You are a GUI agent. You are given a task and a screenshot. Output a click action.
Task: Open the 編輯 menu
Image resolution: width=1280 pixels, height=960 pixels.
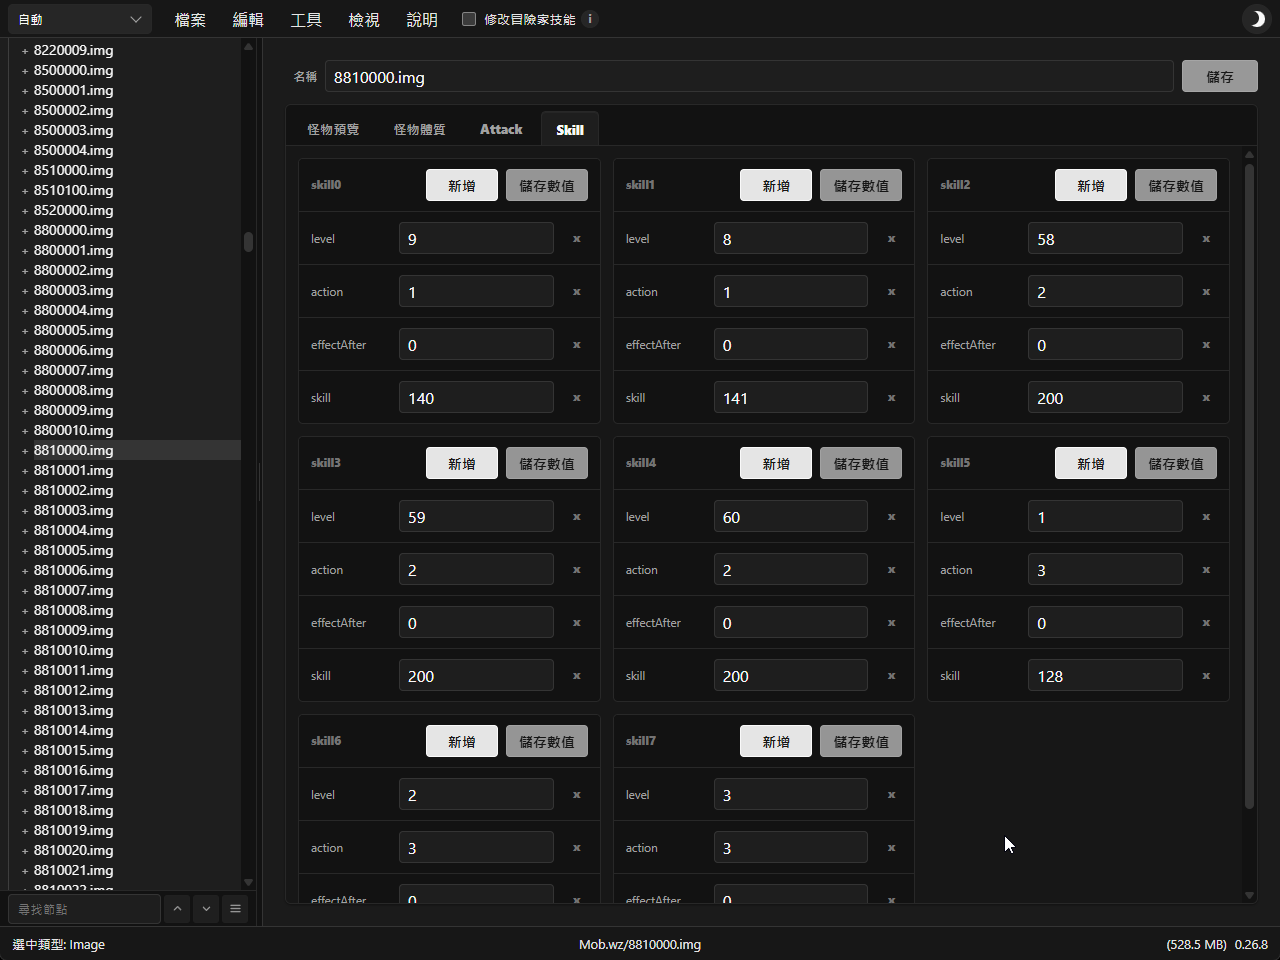248,19
